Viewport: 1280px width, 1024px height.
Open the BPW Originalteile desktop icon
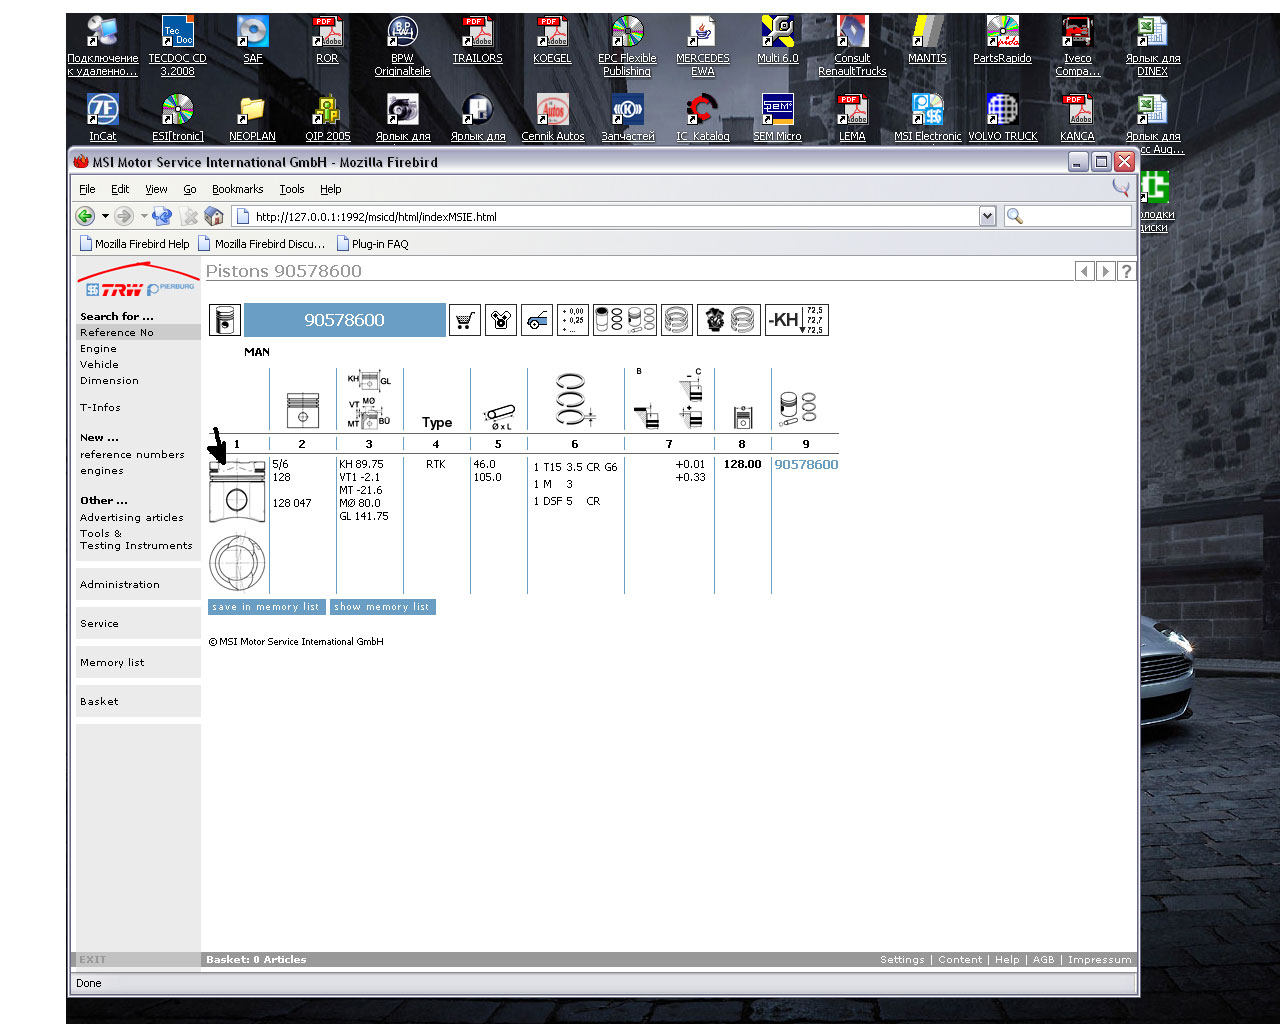[402, 46]
